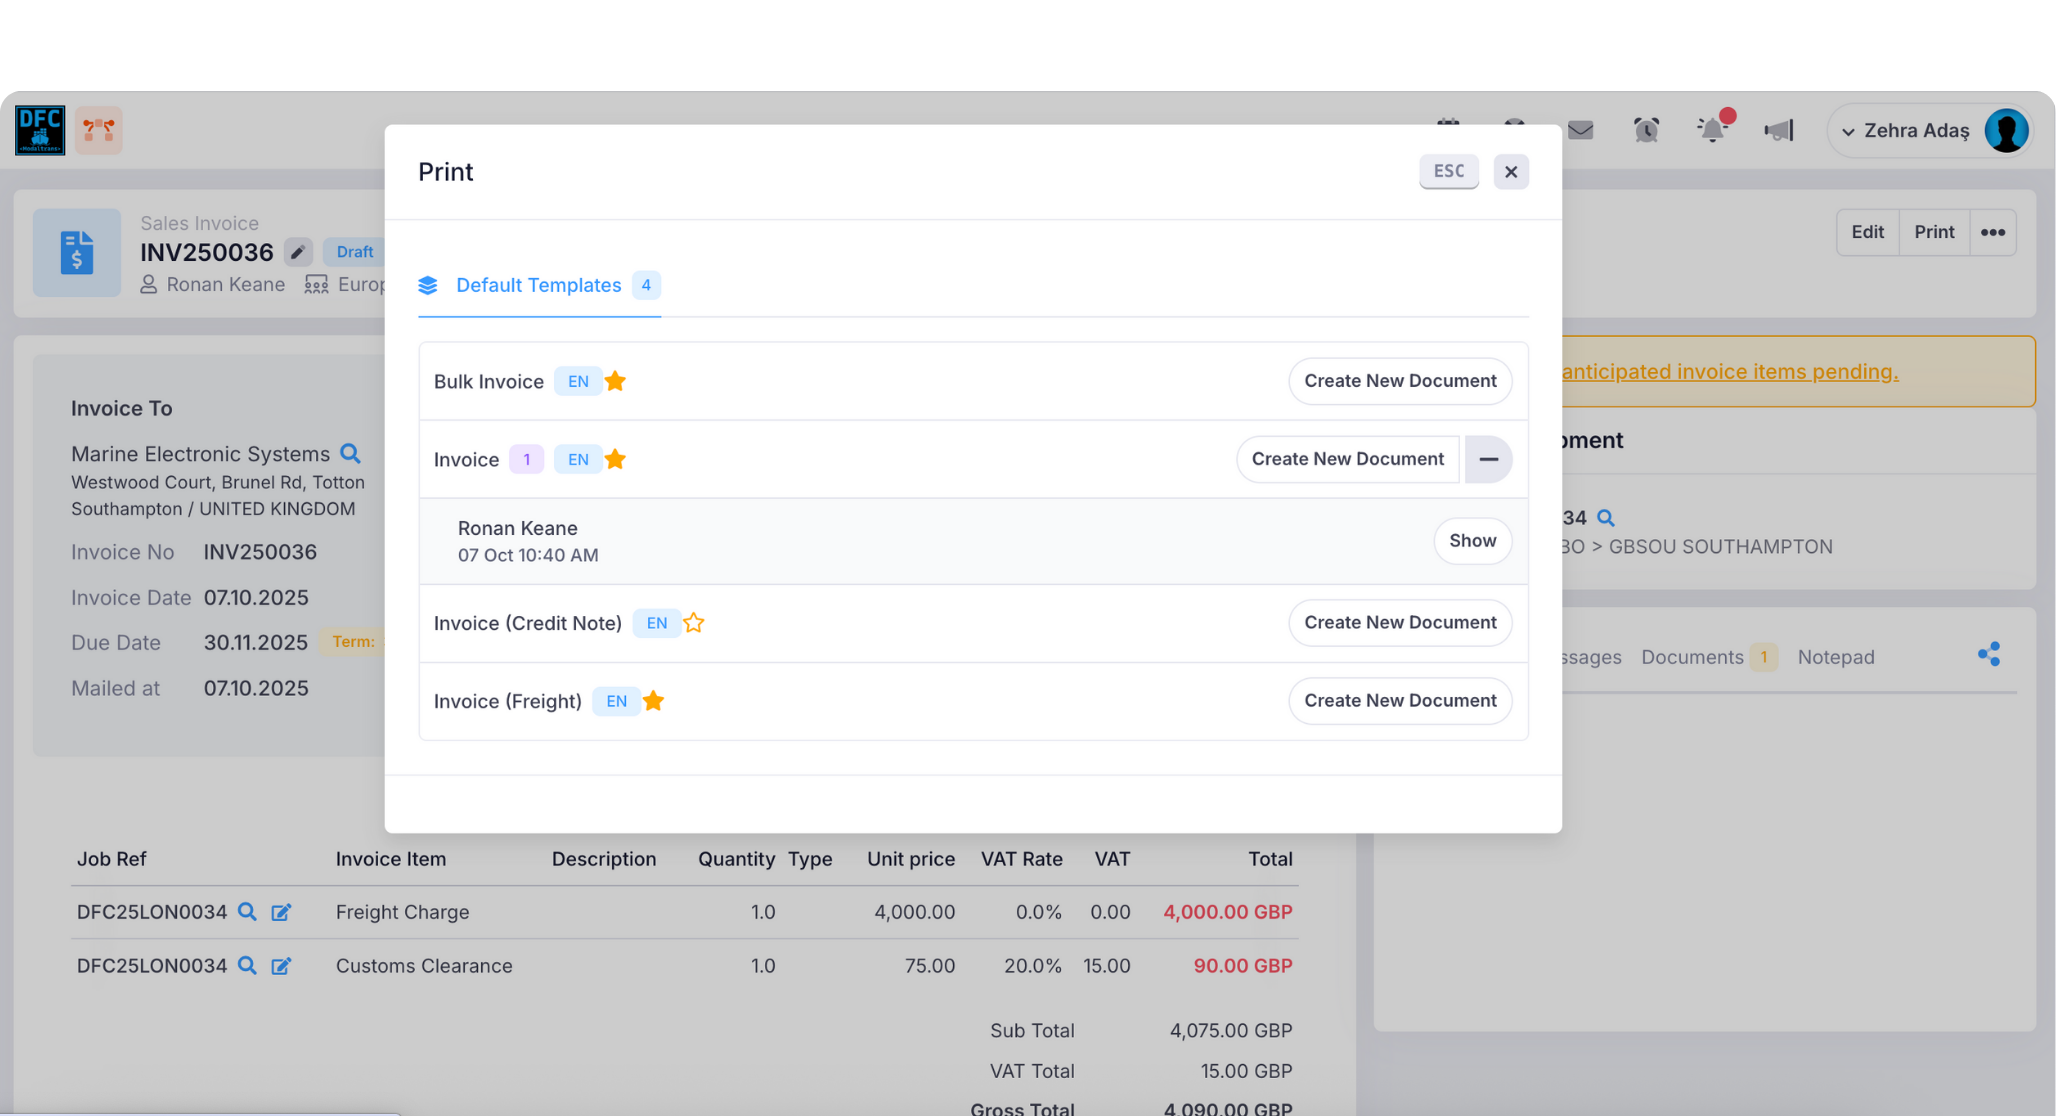Open the anticipated invoice items pending link

click(1729, 372)
